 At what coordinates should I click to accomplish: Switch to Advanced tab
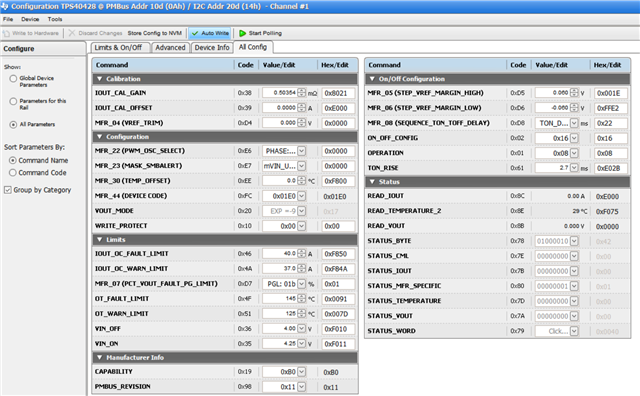(x=170, y=48)
